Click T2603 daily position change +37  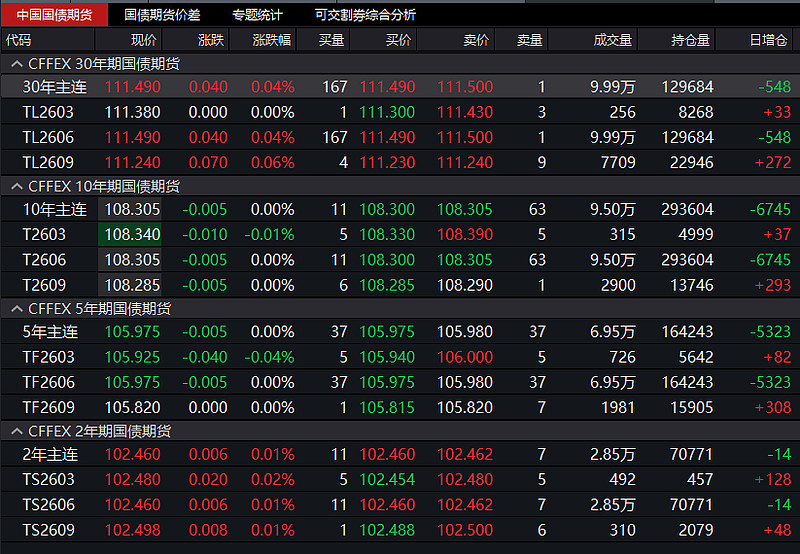(x=777, y=234)
